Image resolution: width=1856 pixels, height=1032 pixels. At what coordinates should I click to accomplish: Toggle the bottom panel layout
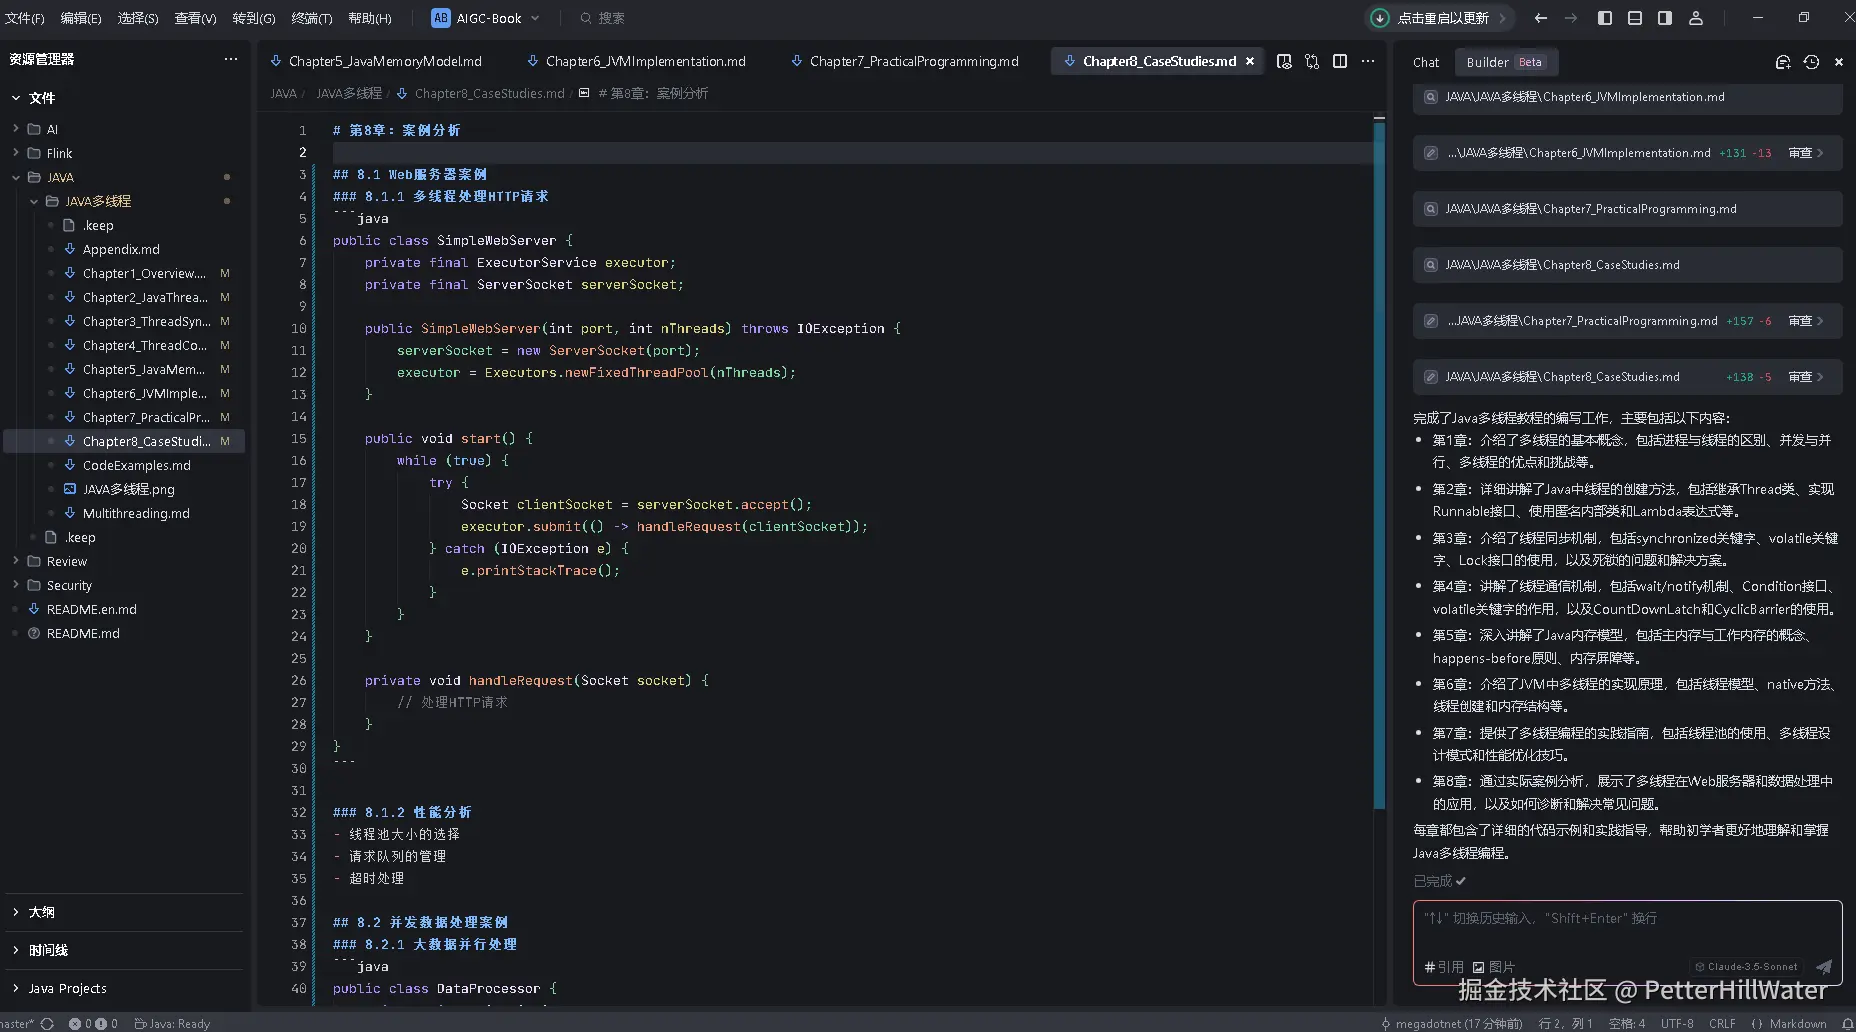point(1635,18)
